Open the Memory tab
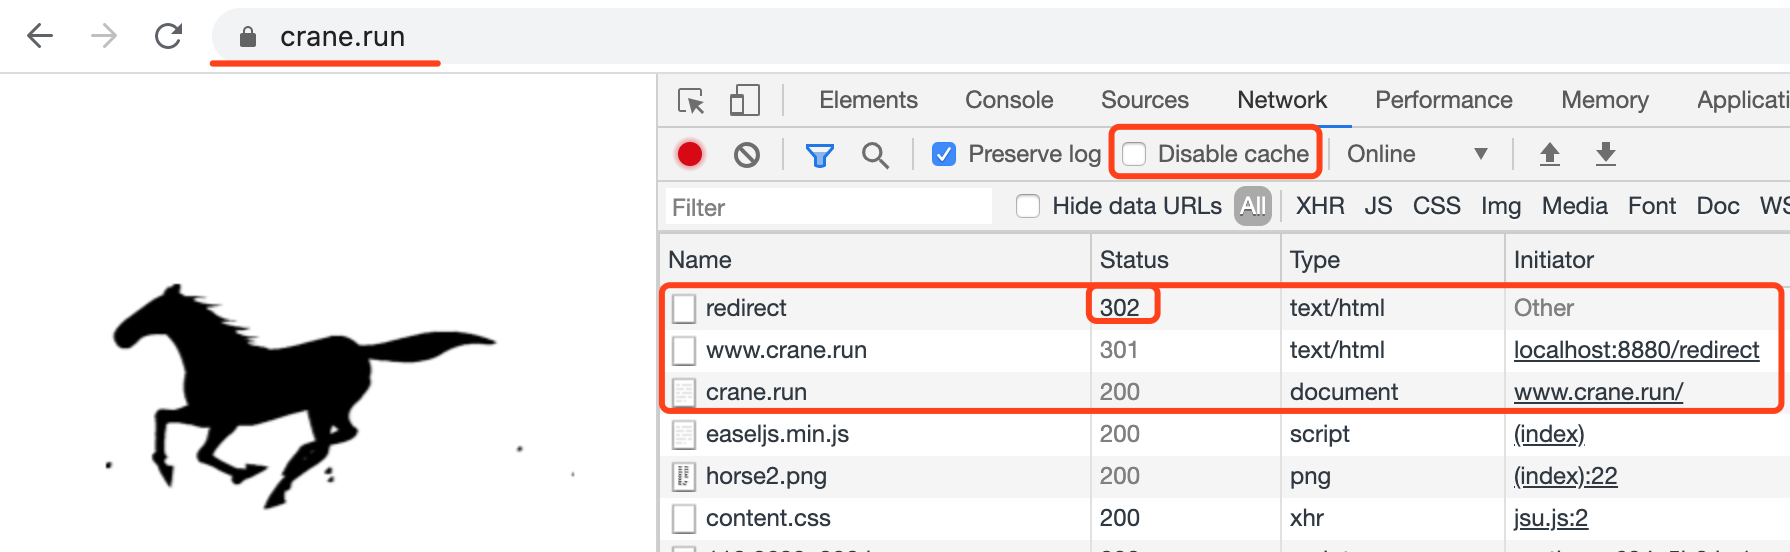This screenshot has width=1790, height=552. 1605,100
